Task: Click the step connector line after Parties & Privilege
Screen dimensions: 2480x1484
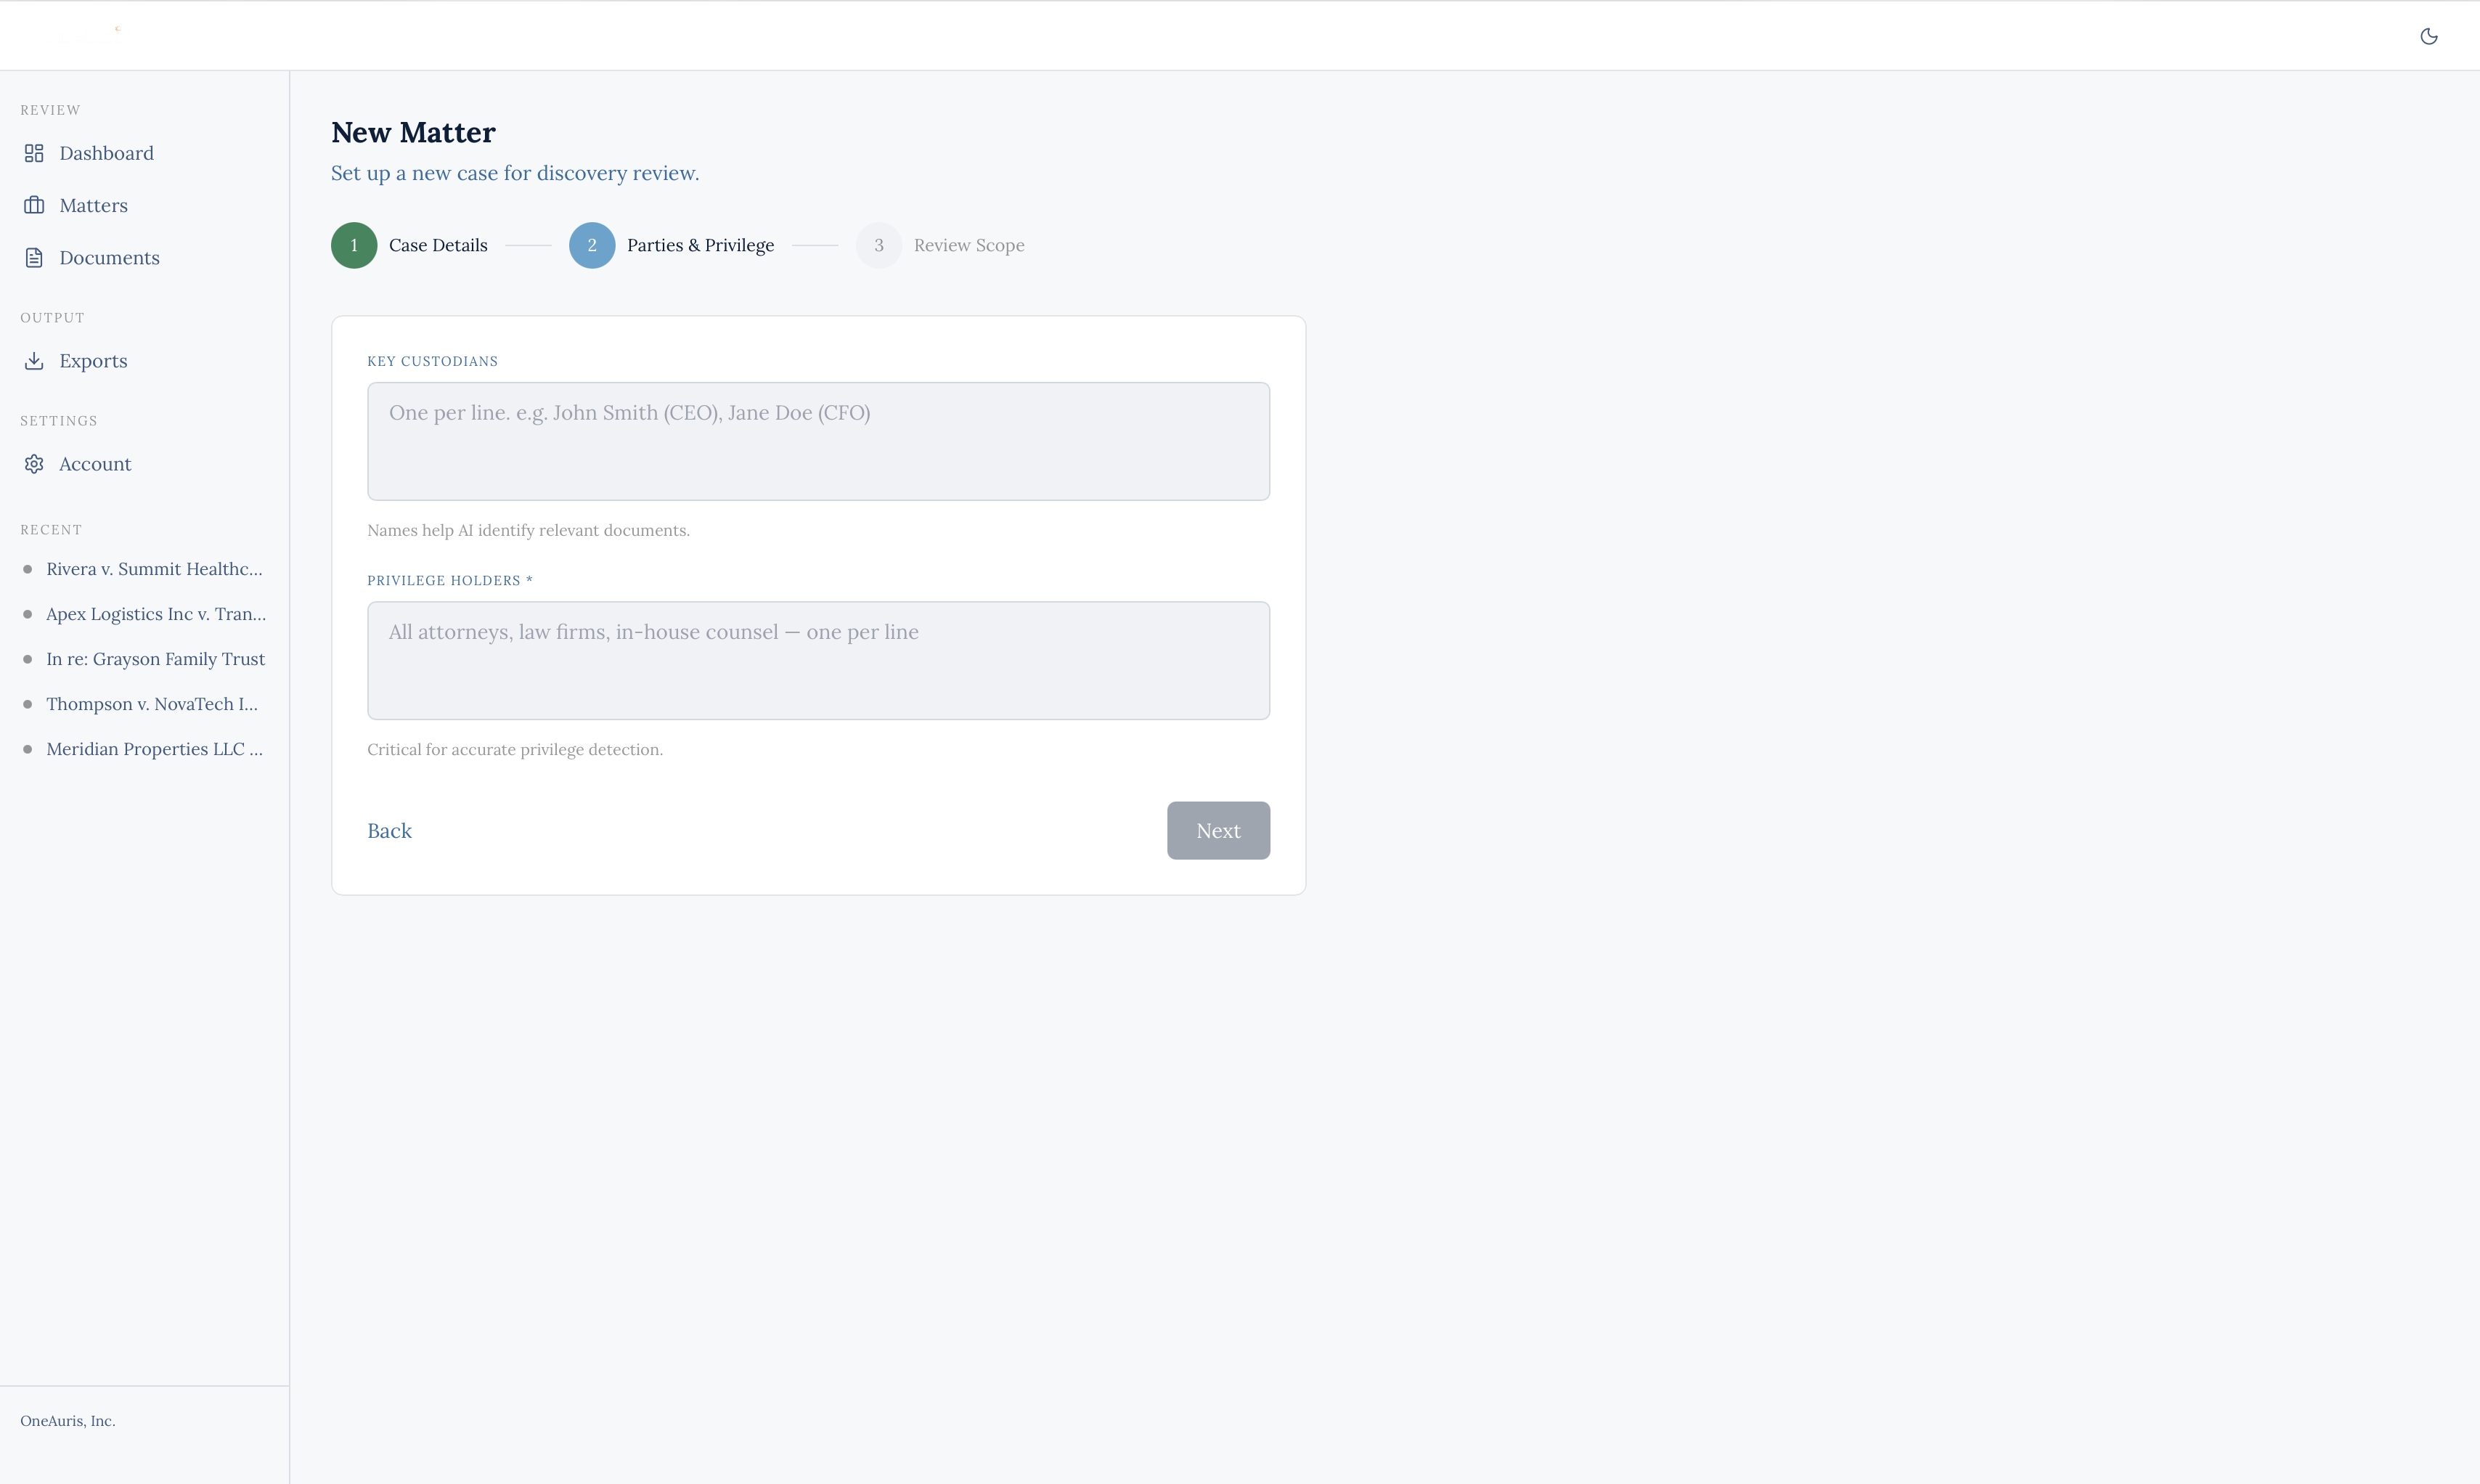Action: (x=815, y=245)
